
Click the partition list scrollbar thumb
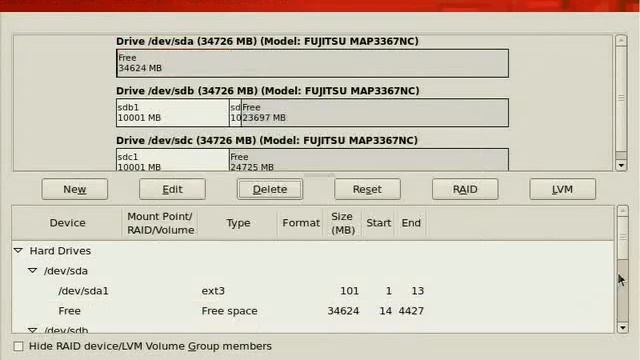tap(622, 238)
